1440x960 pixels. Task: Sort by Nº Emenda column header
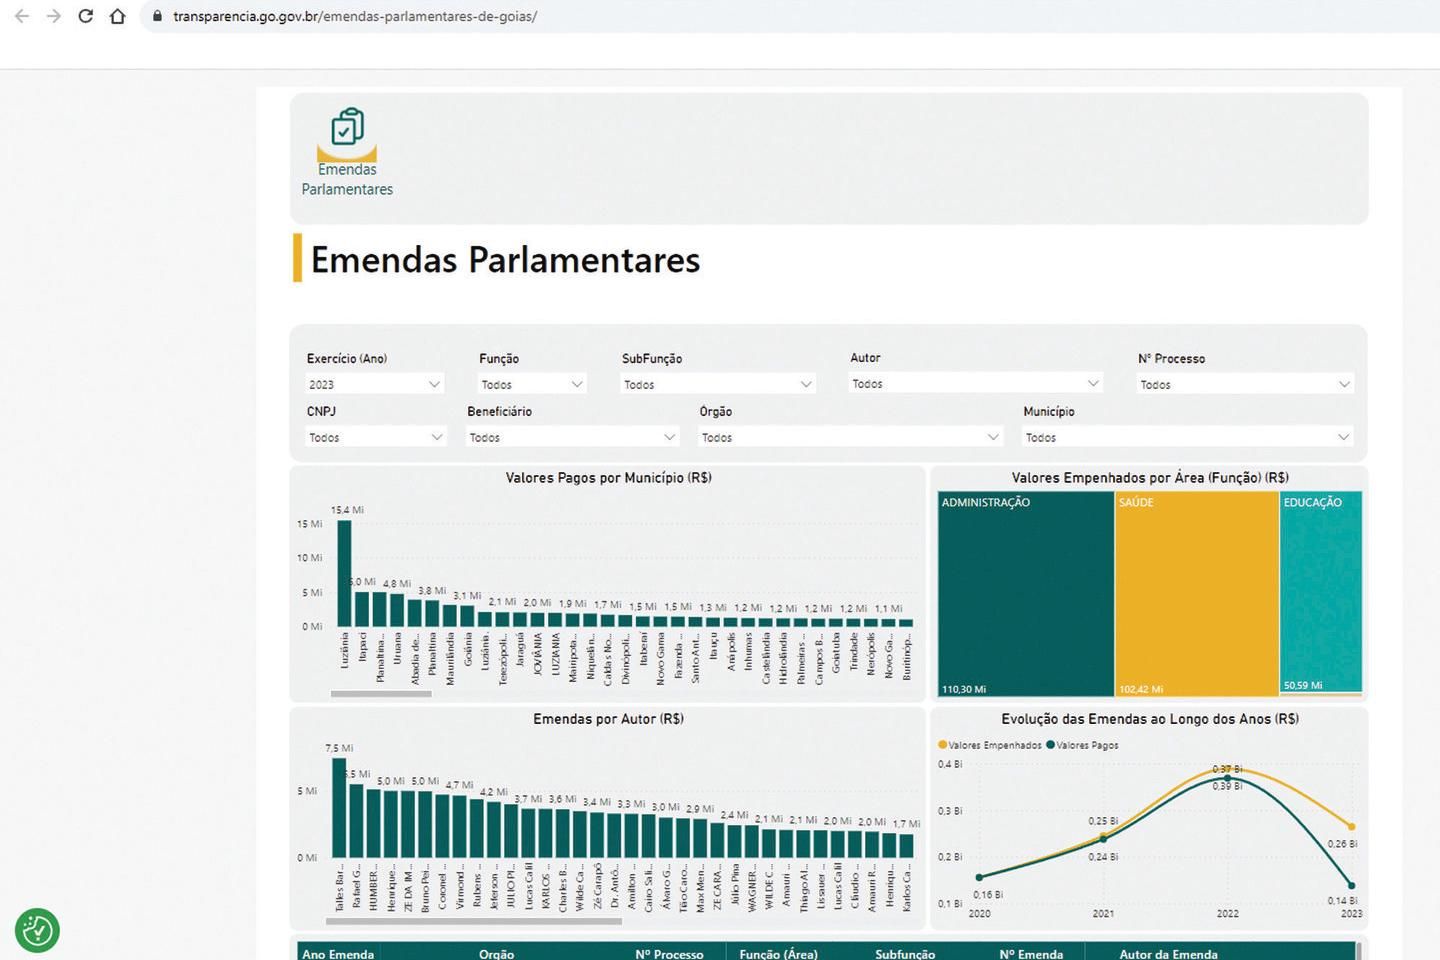coord(1031,954)
